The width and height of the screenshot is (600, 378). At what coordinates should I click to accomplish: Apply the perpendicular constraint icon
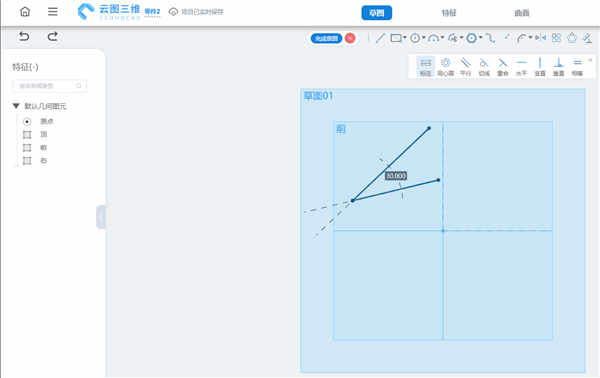coord(559,67)
